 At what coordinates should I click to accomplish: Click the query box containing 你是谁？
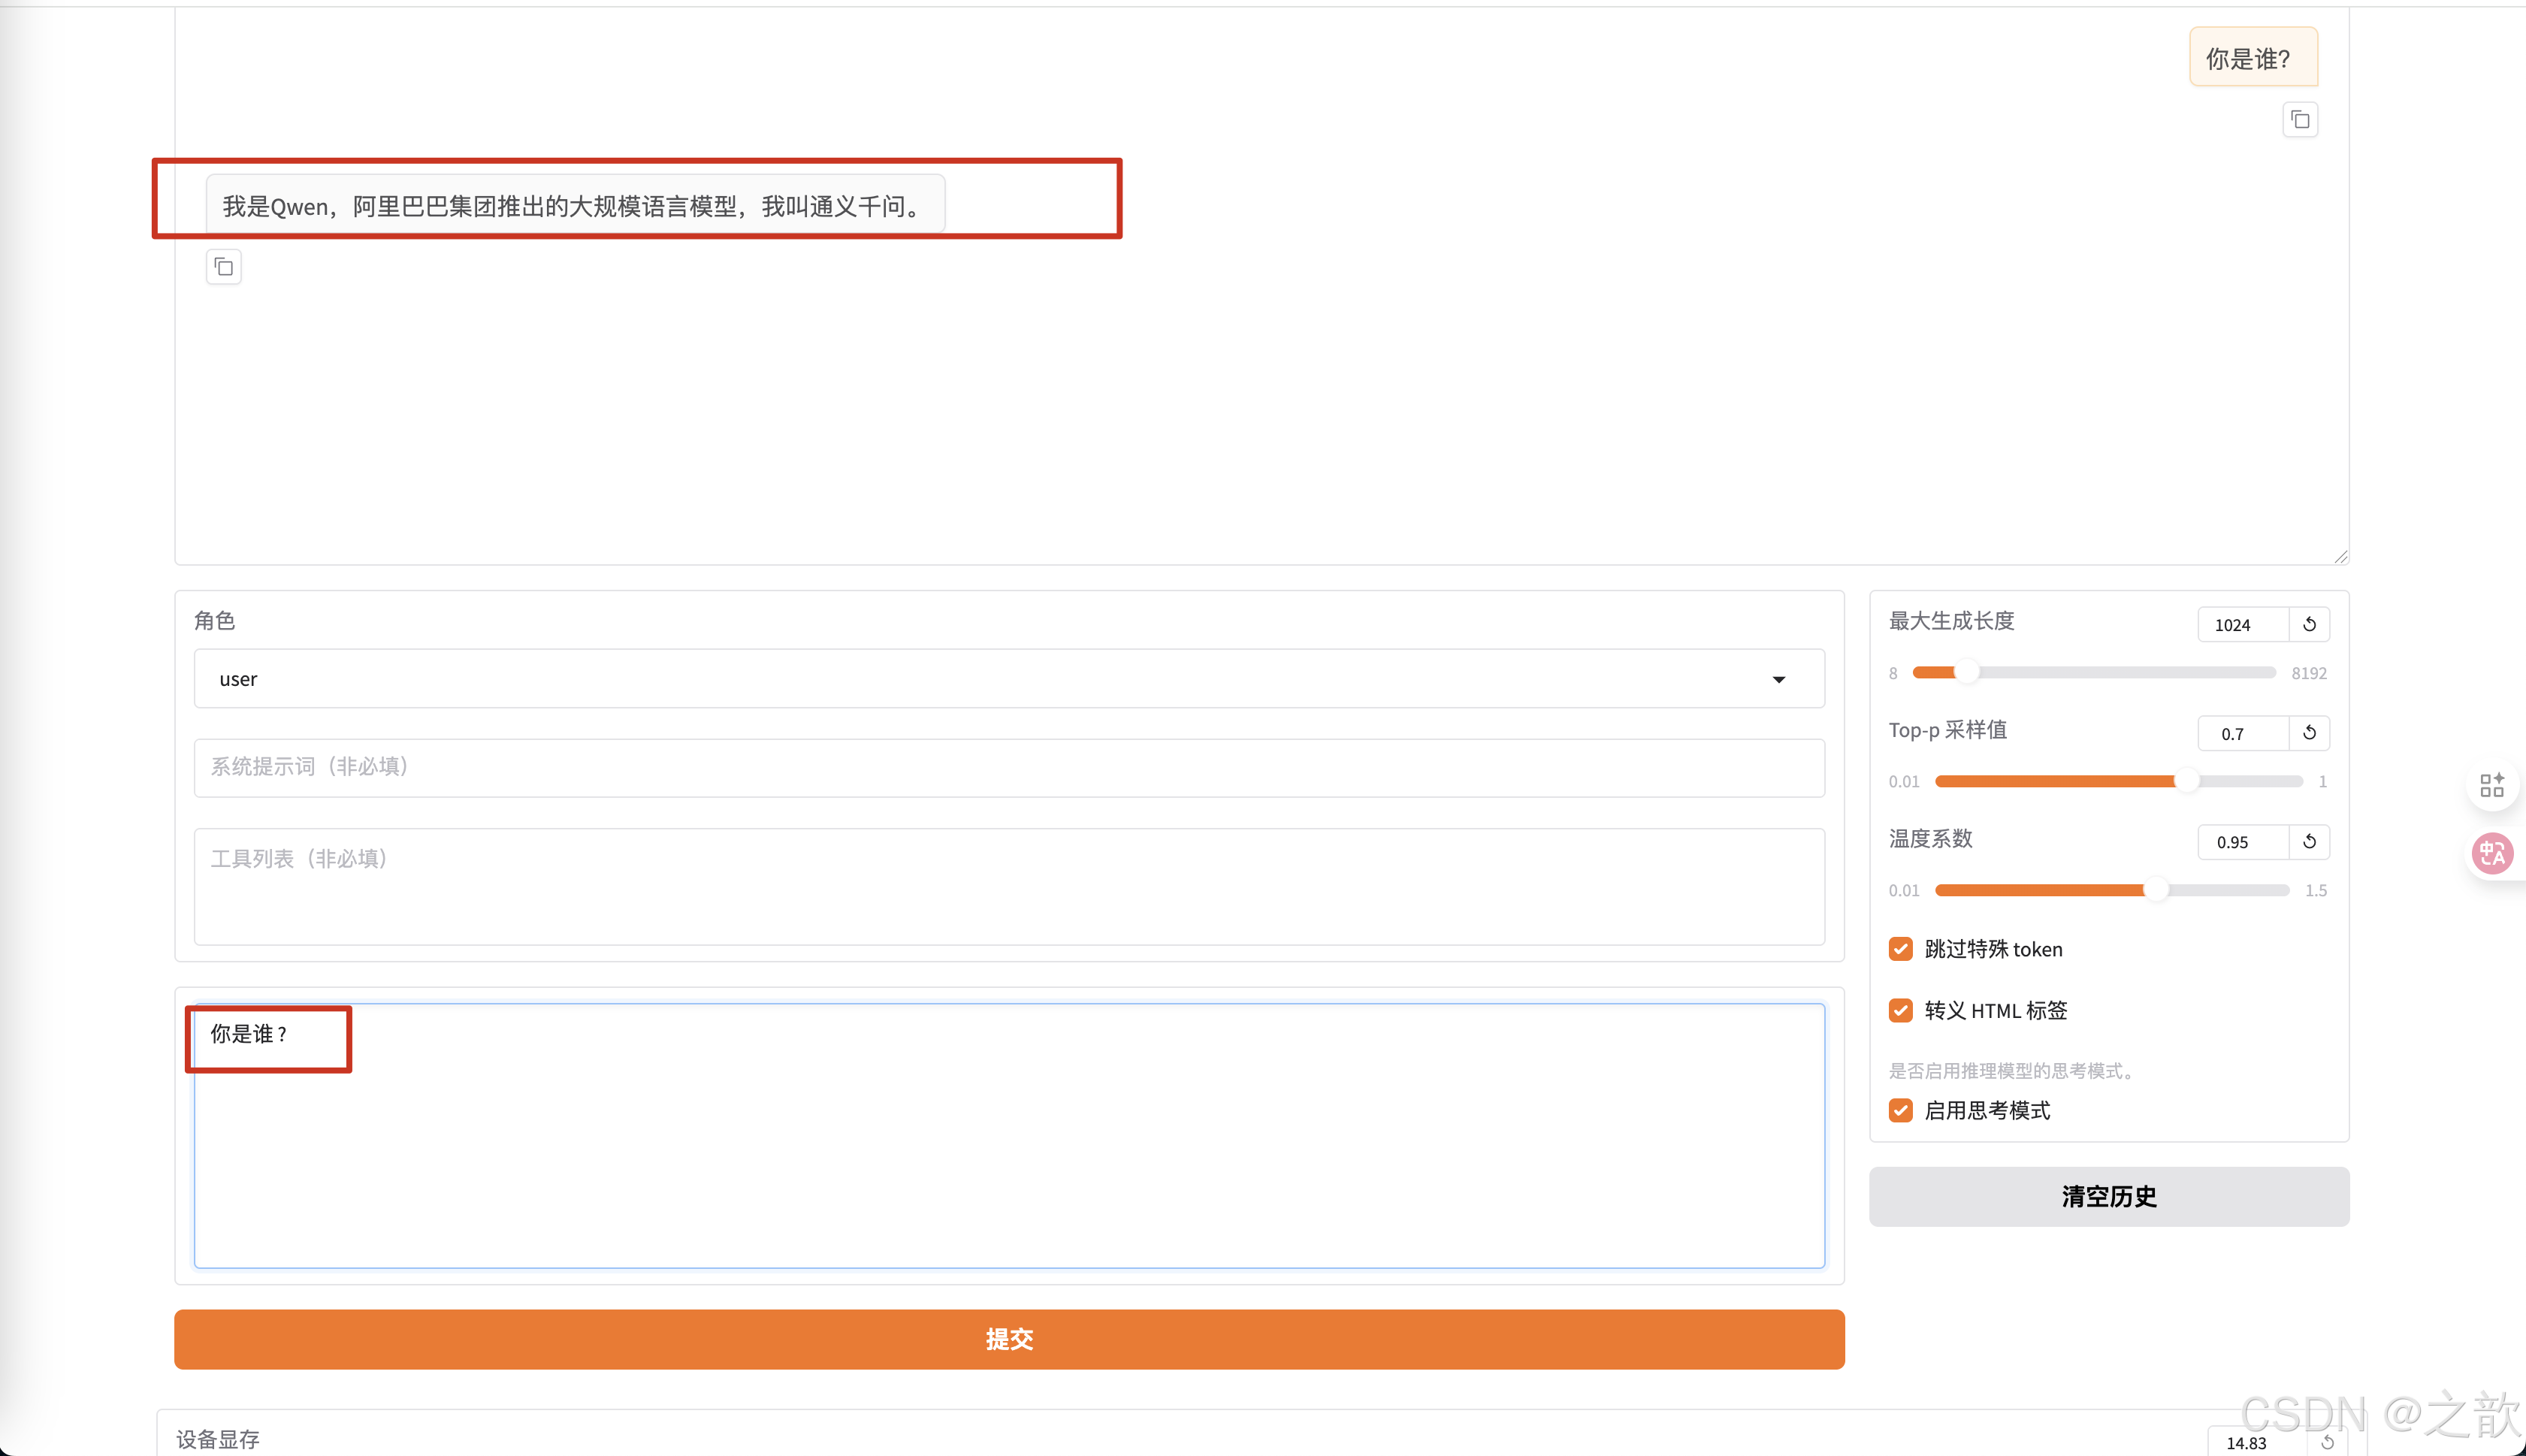[x=1009, y=1136]
